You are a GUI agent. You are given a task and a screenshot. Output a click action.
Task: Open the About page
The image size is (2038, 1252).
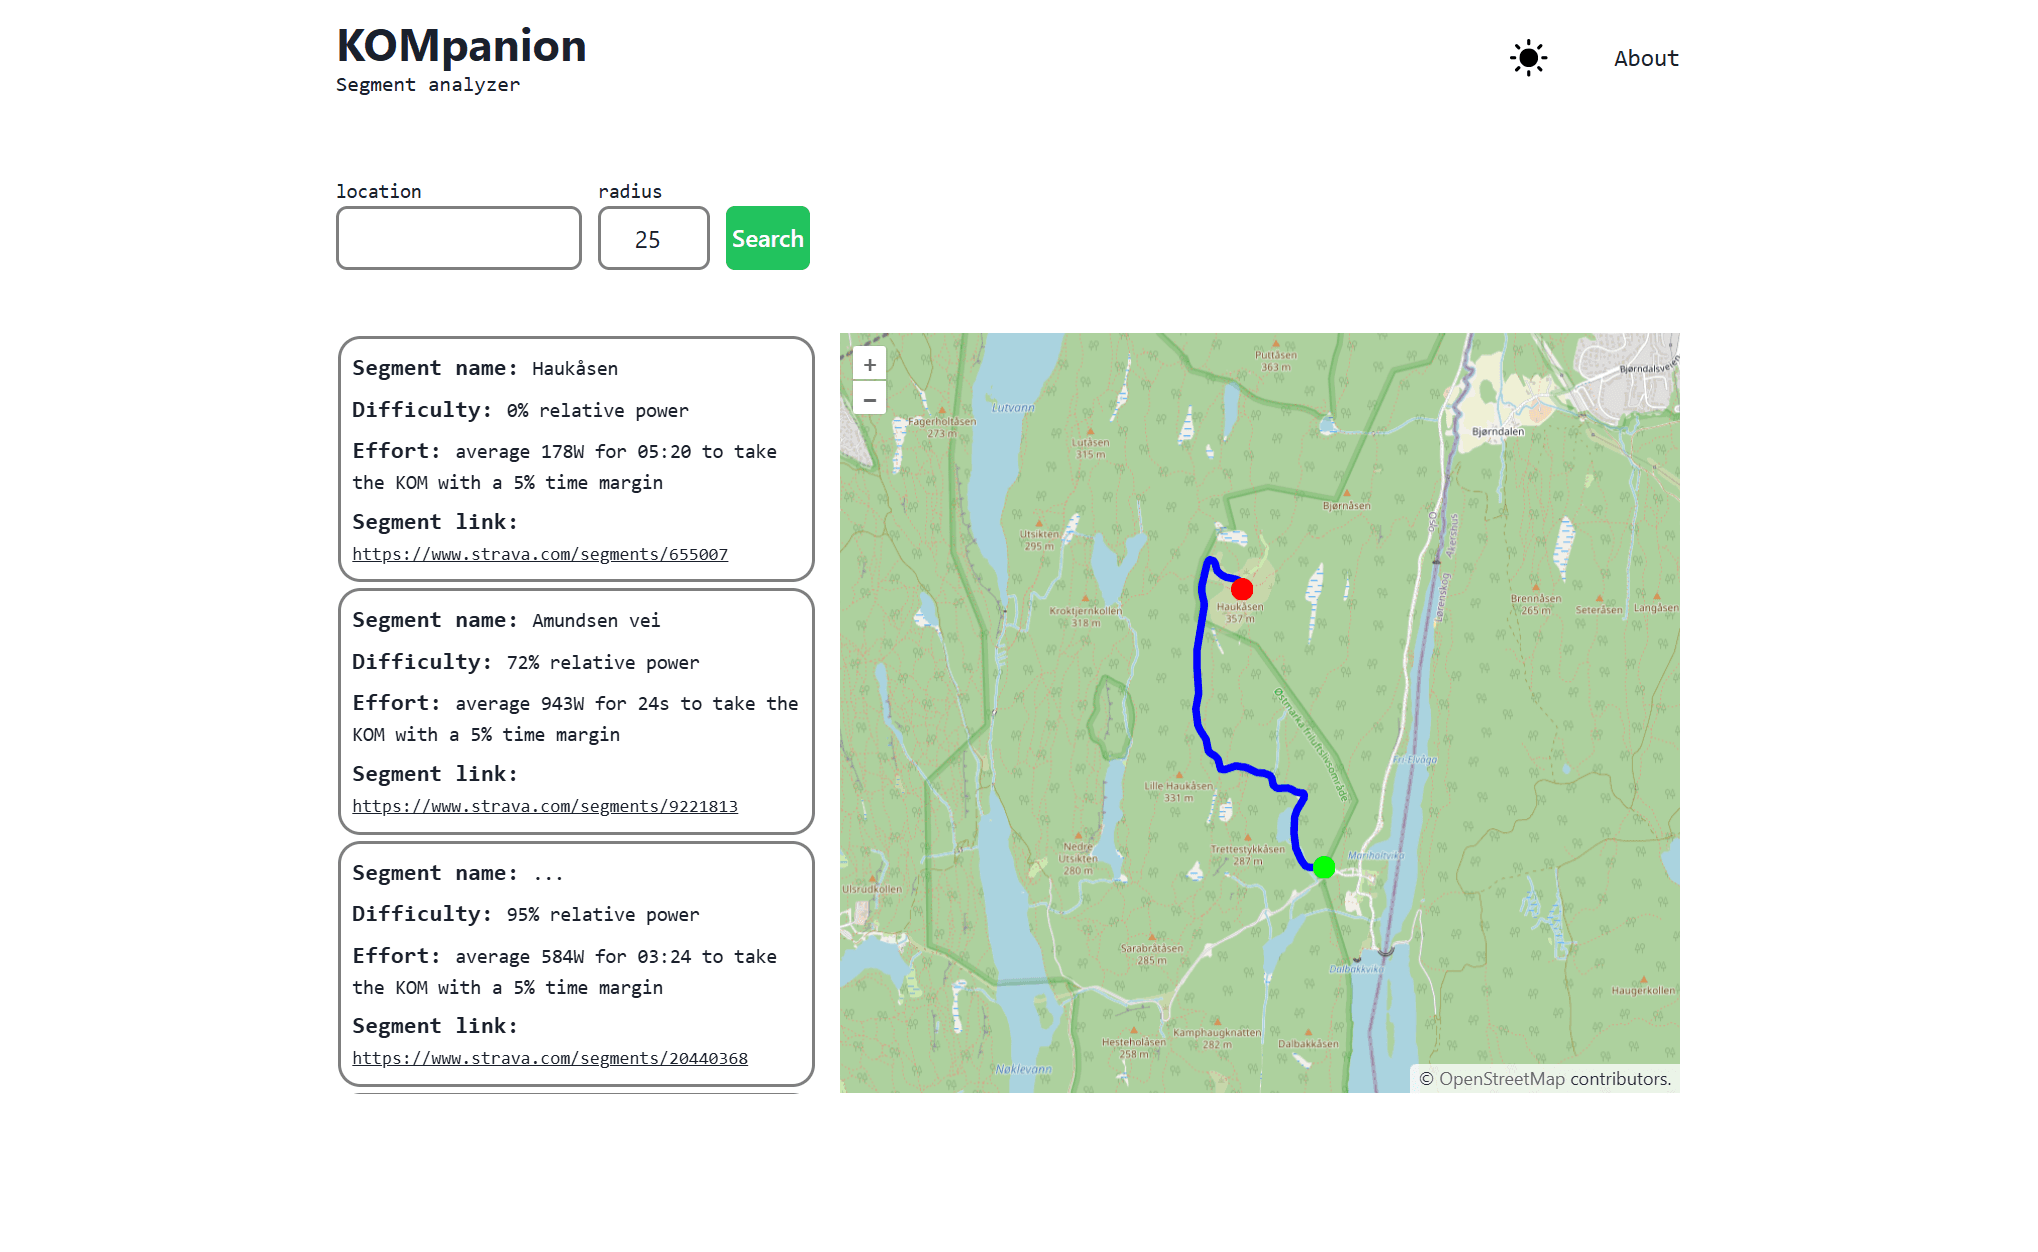(1646, 58)
